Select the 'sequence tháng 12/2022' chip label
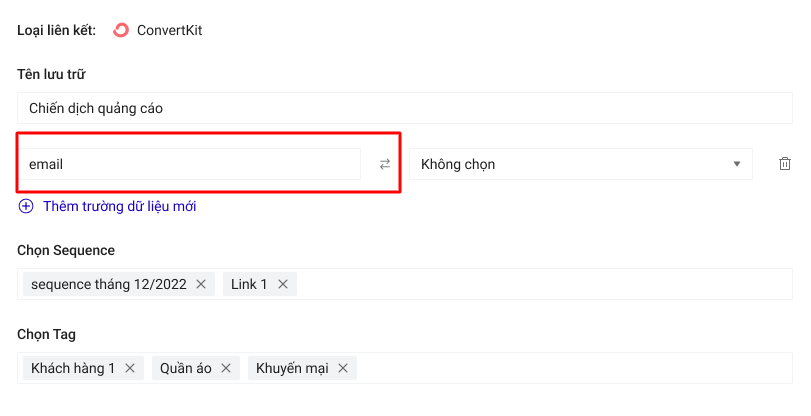The image size is (811, 416). [x=109, y=284]
